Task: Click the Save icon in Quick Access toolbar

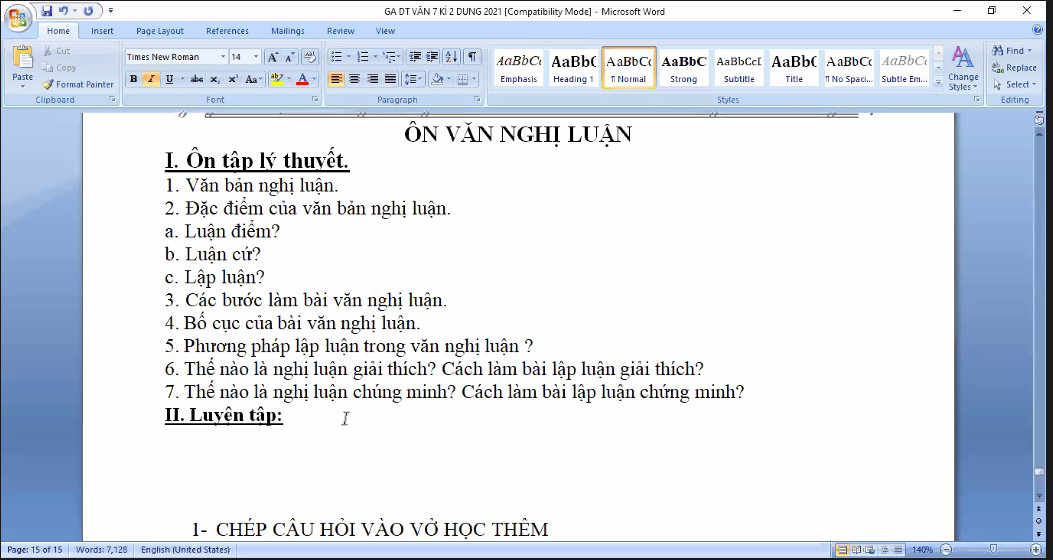Action: pyautogui.click(x=46, y=11)
